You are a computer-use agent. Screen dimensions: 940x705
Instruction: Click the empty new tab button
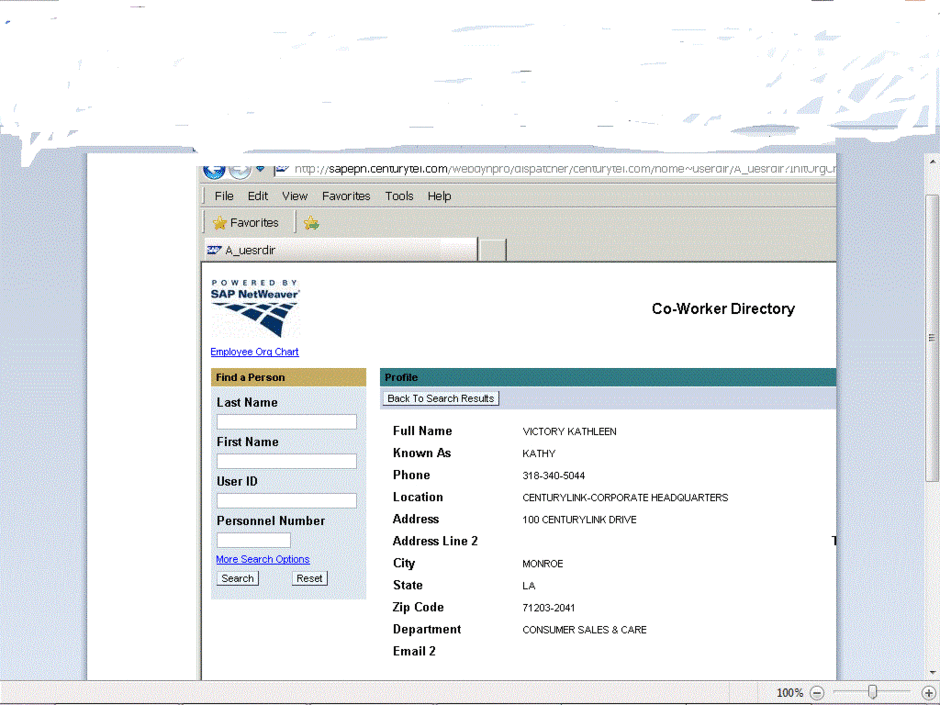tap(493, 250)
